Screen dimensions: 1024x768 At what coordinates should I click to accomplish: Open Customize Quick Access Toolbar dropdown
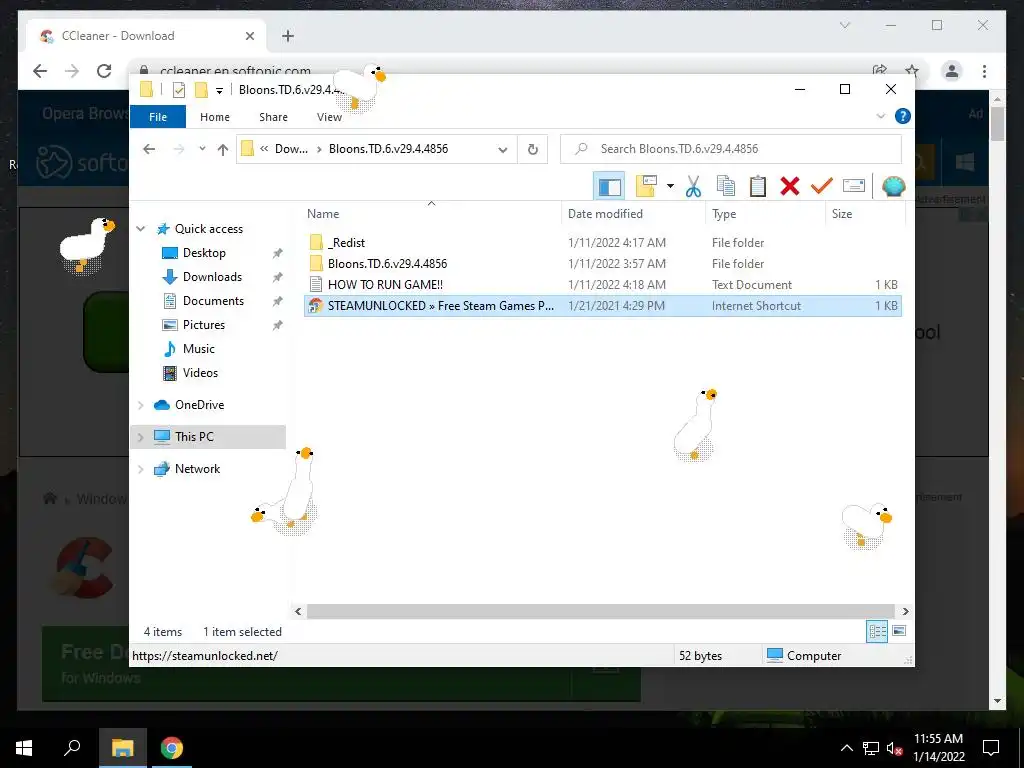tap(219, 91)
